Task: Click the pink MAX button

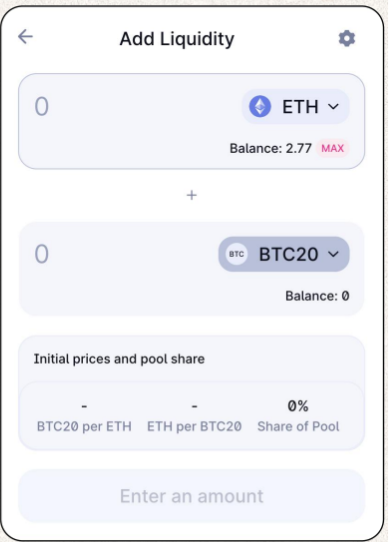Action: pos(333,148)
